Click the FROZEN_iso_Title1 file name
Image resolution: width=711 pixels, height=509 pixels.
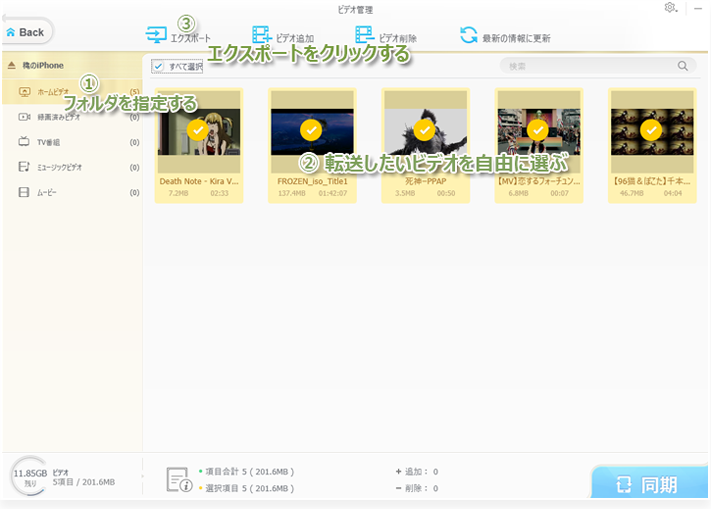312,181
